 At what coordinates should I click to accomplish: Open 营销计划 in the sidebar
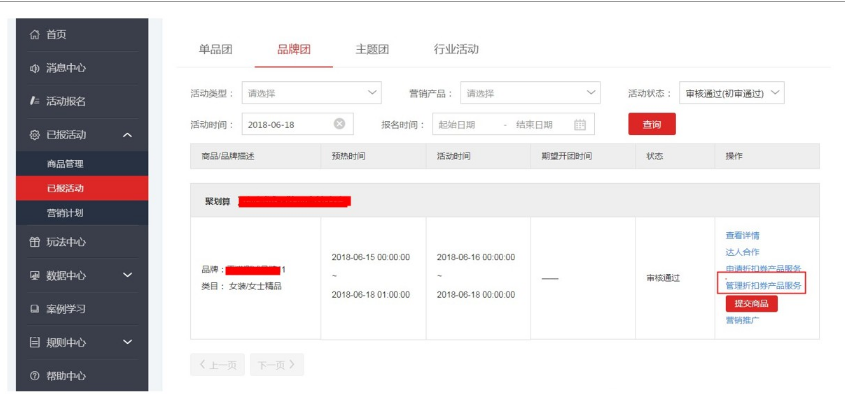click(x=82, y=213)
